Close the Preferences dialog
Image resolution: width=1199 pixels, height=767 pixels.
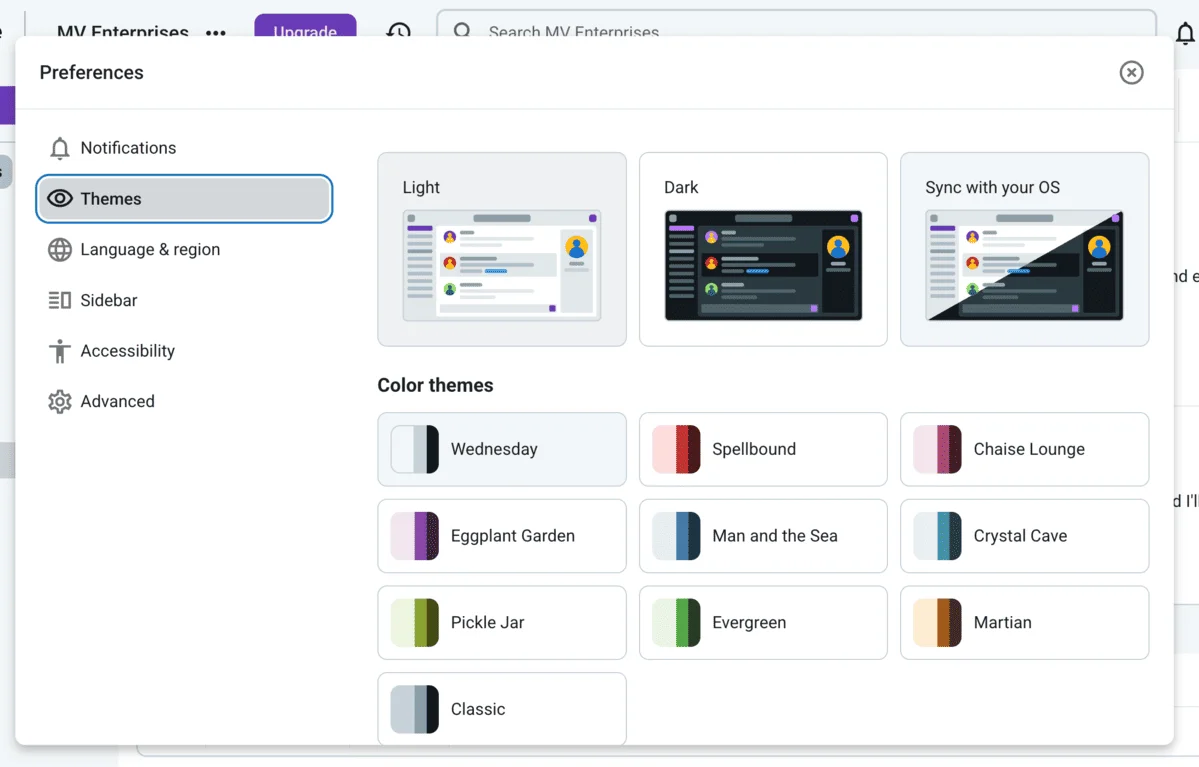tap(1131, 72)
